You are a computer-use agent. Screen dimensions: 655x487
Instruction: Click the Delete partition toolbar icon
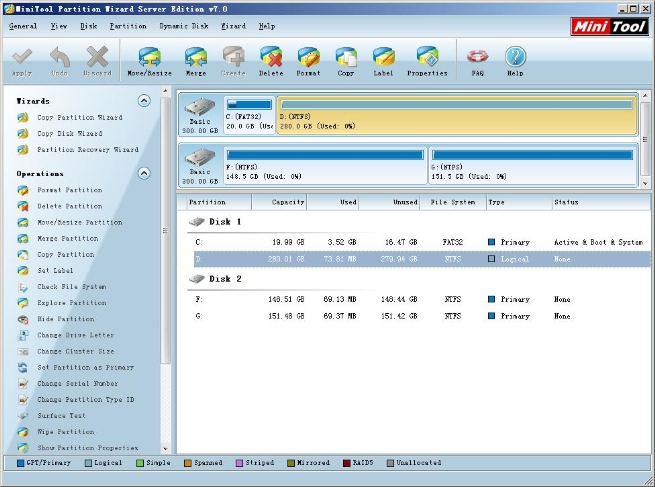(271, 57)
